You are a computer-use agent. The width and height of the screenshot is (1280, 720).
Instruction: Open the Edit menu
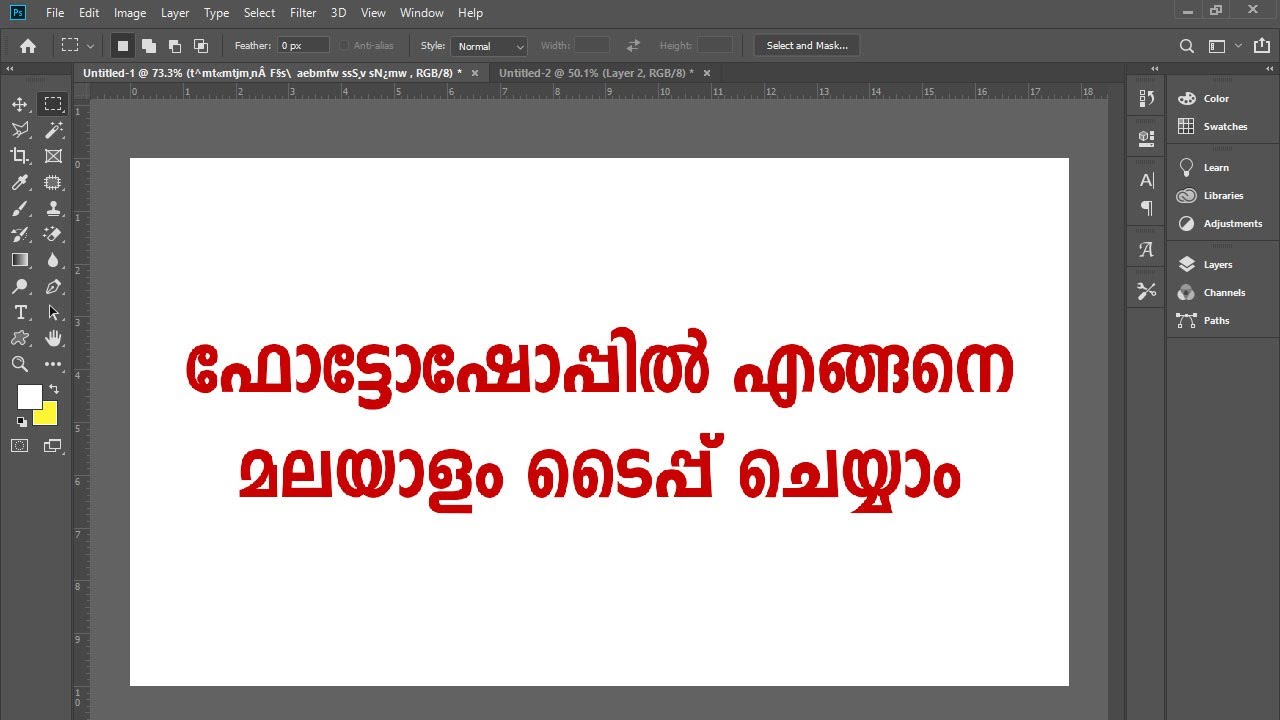click(x=89, y=13)
